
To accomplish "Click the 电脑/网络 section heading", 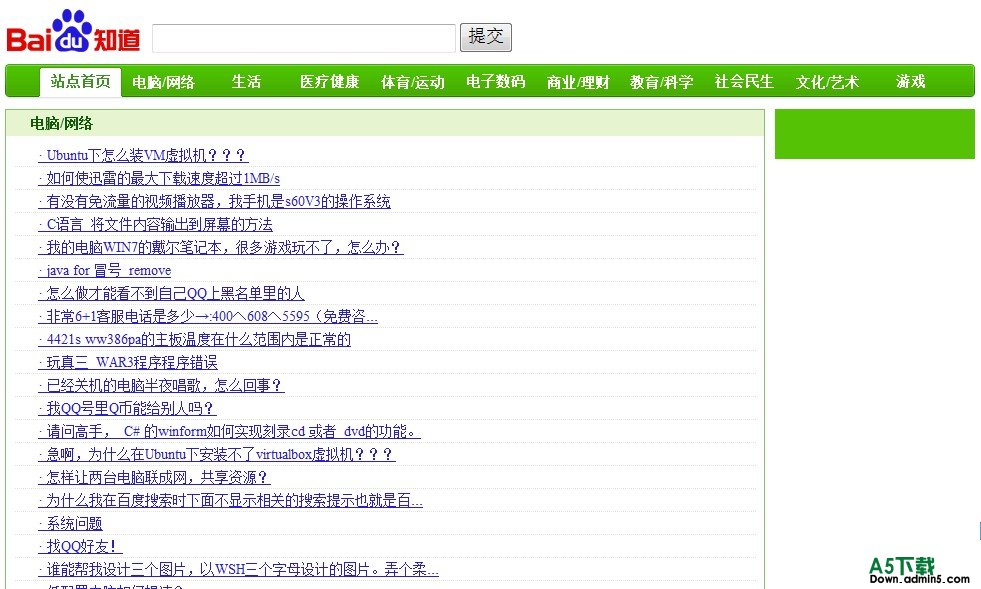I will tap(61, 123).
